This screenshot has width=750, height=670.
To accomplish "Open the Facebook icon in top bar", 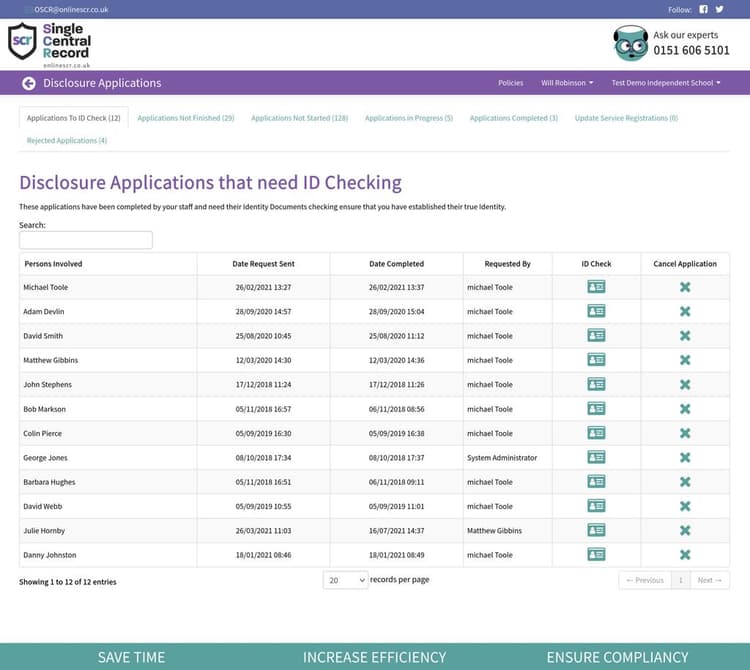I will coord(703,9).
